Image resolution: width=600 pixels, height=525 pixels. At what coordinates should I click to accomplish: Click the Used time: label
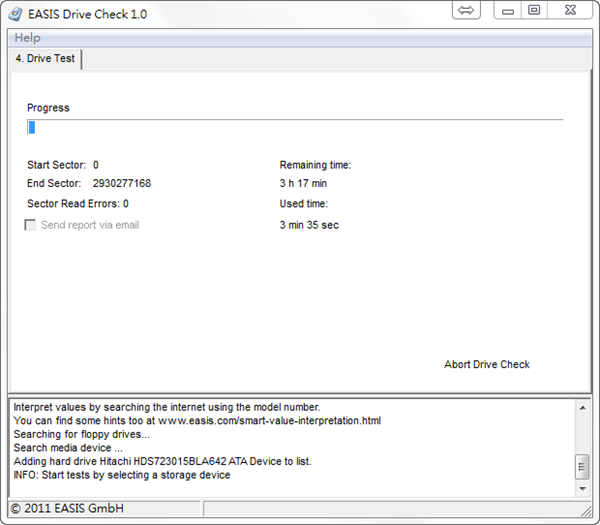tap(303, 204)
